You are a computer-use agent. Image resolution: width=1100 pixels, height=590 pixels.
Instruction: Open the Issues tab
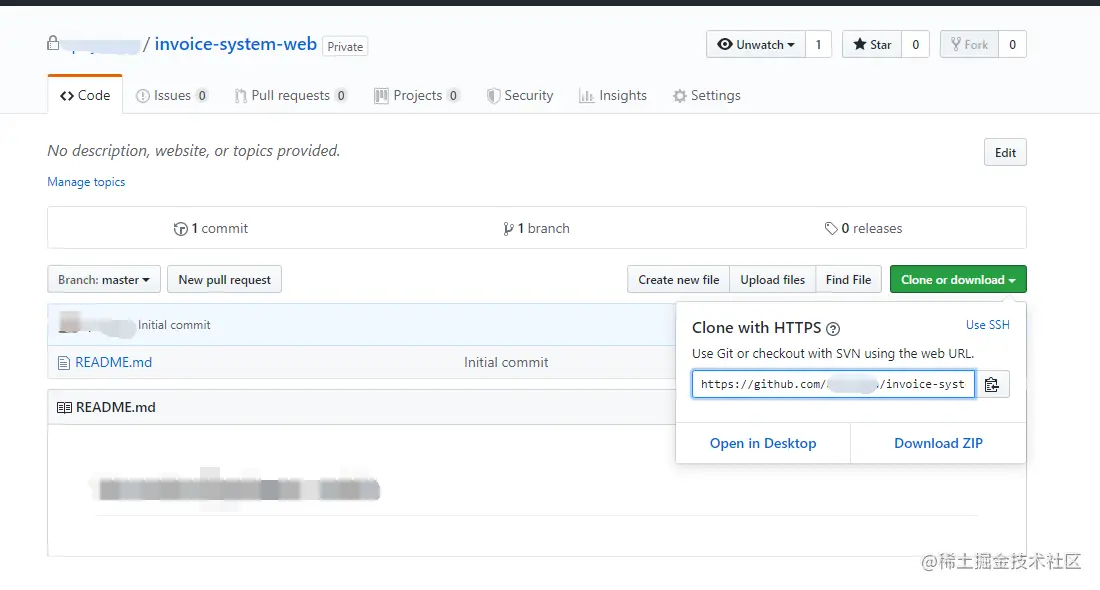[172, 95]
